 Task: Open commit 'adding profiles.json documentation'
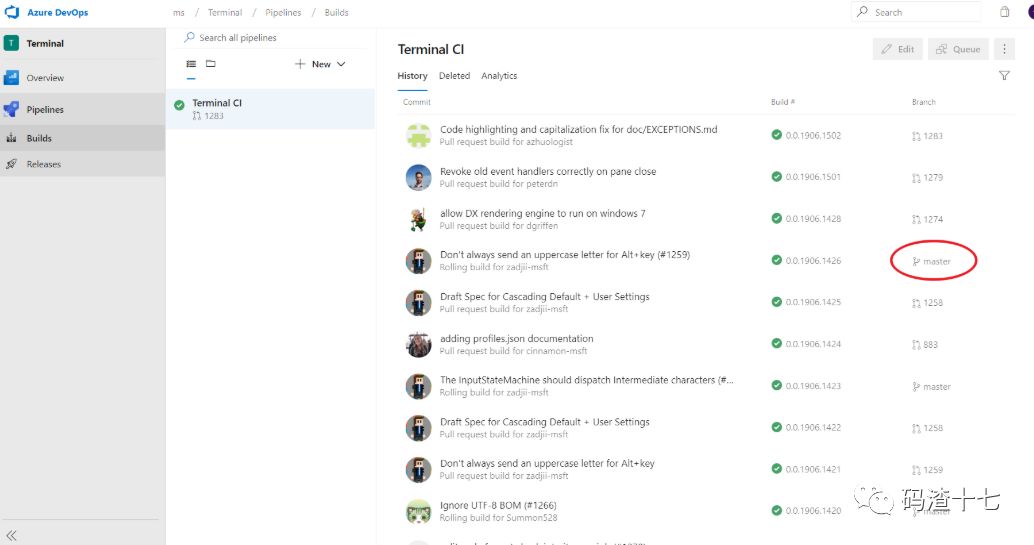[516, 338]
